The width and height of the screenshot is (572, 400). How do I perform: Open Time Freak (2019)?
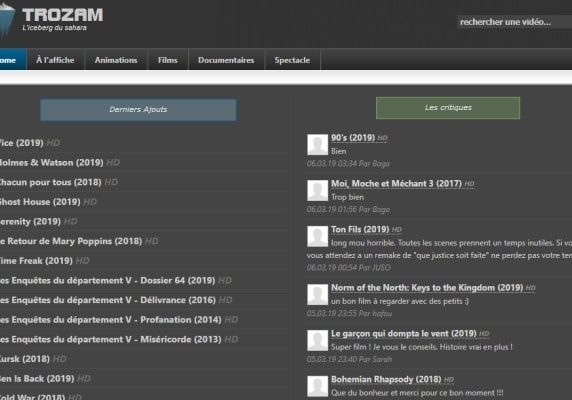tap(36, 261)
